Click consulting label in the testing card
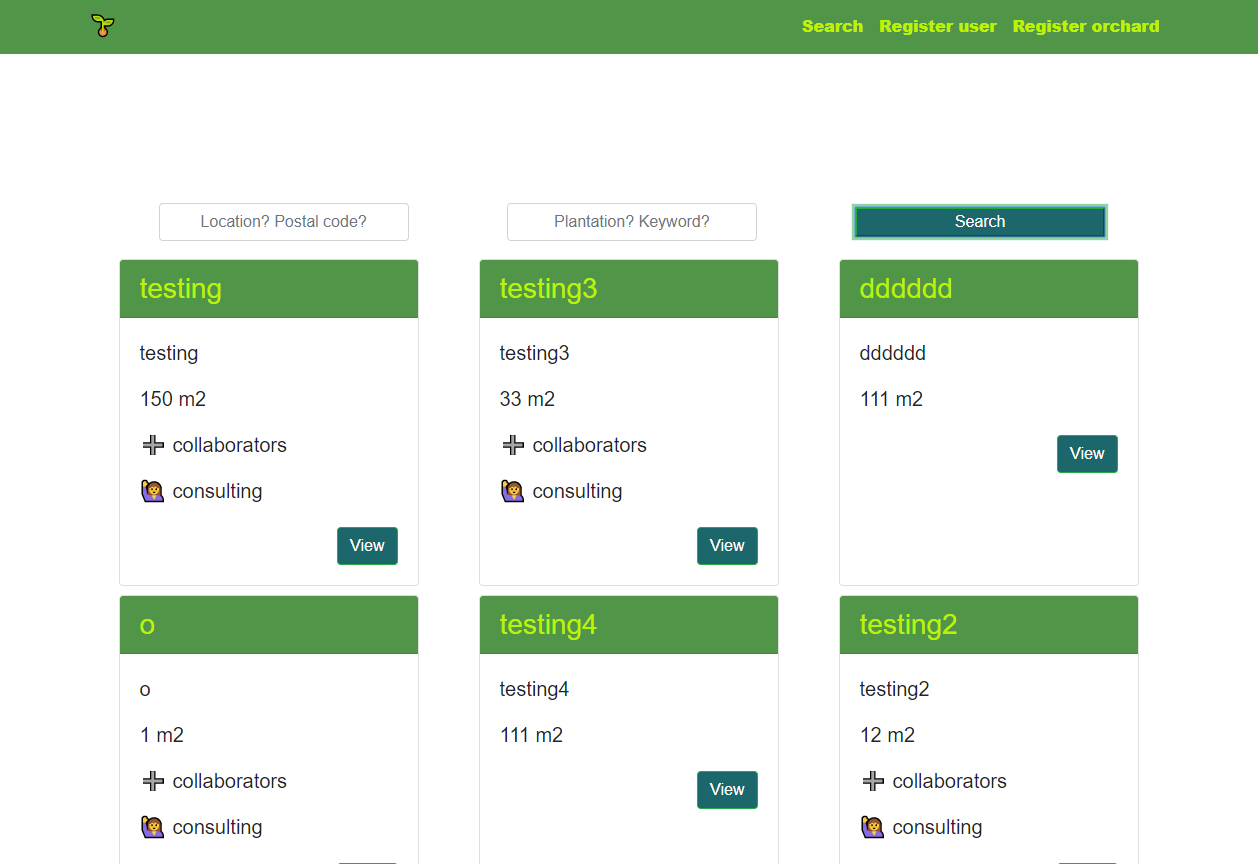The image size is (1258, 864). click(x=217, y=491)
